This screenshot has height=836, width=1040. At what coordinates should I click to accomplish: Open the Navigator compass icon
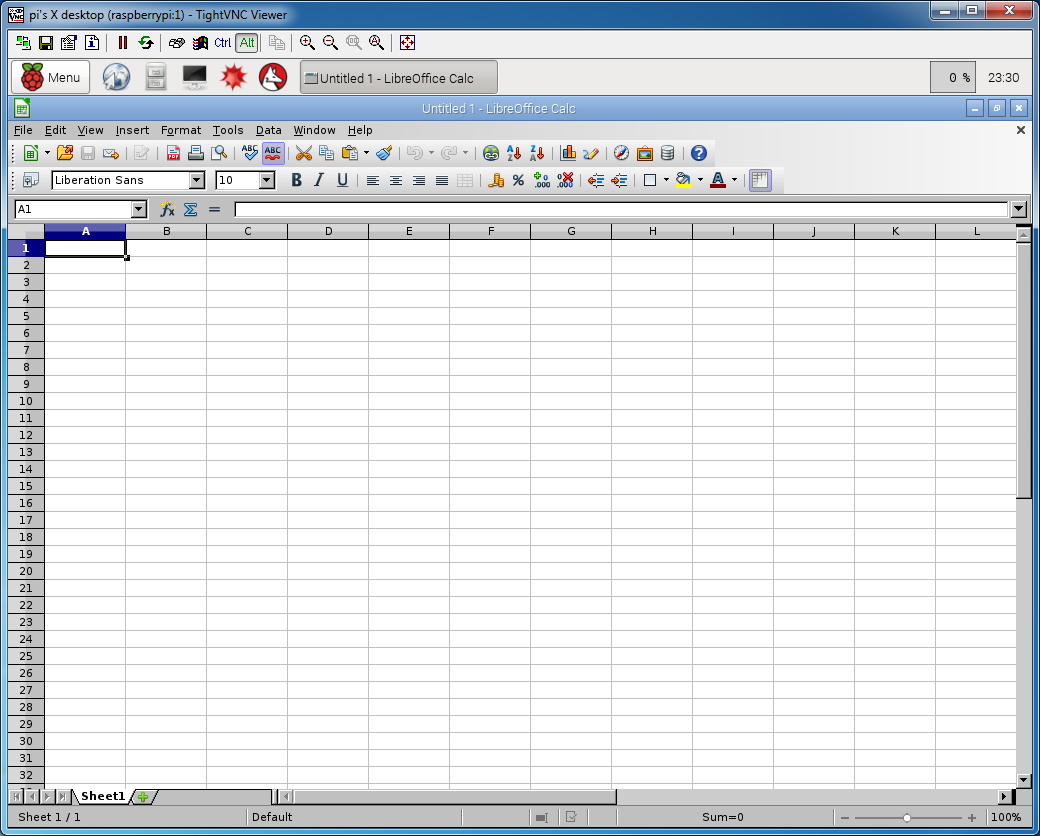pos(621,153)
